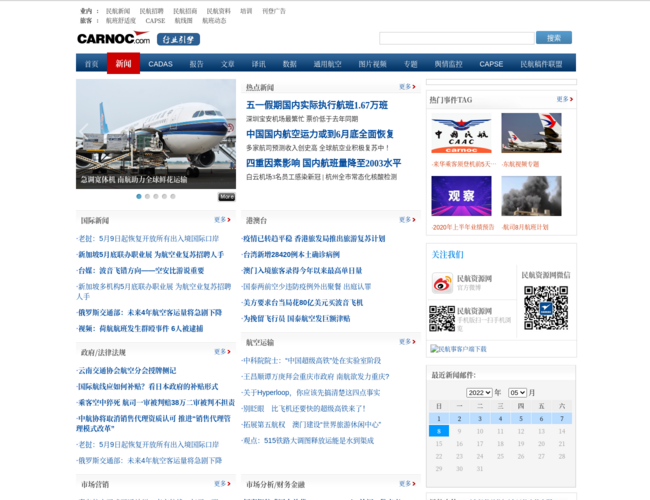
Task: Expand 更多 in the 热点新闻 section
Action: (406, 87)
